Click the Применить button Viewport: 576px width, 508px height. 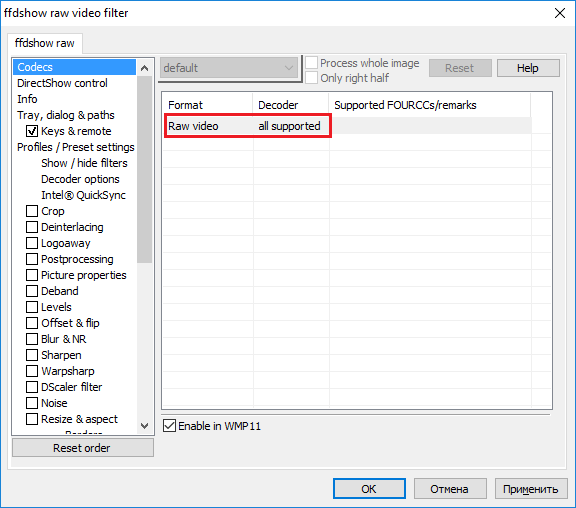(530, 489)
